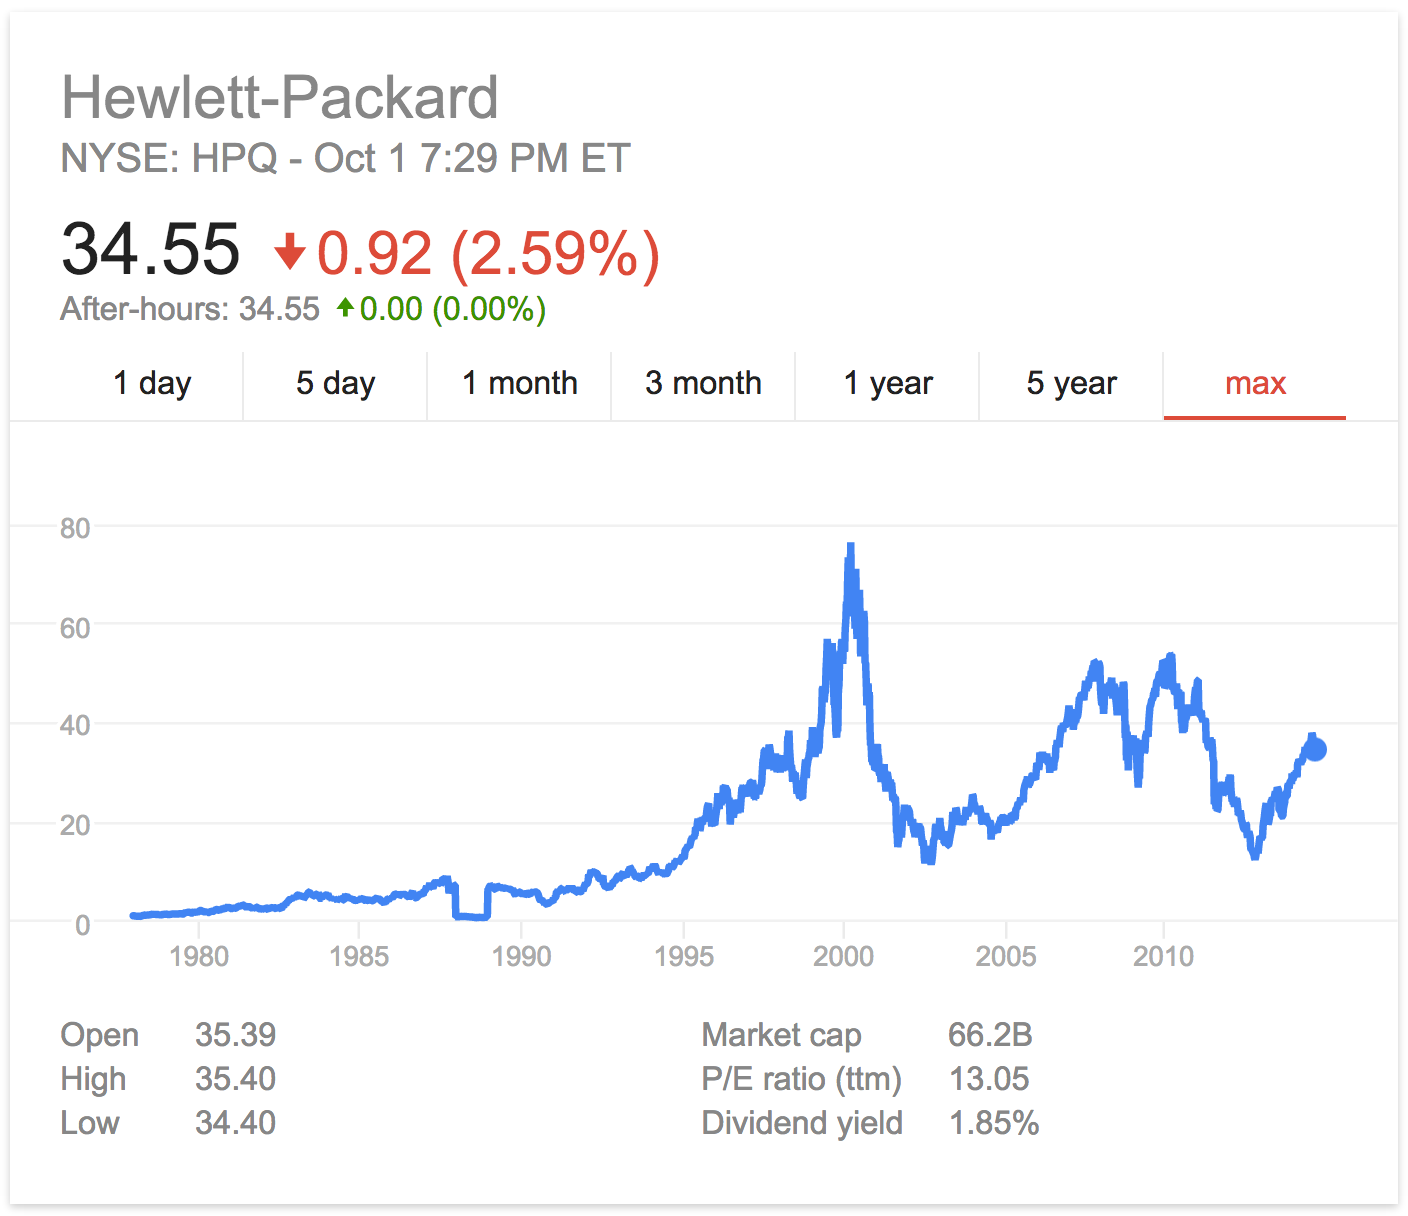Click the NYSE: HPQ ticker text
The height and width of the screenshot is (1216, 1408).
pos(169,158)
